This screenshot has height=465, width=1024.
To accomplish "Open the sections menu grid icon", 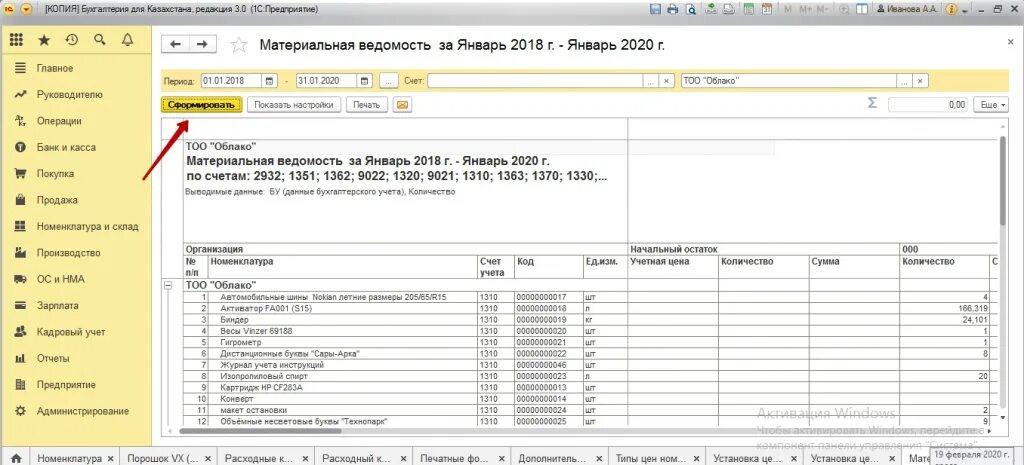I will pos(17,40).
